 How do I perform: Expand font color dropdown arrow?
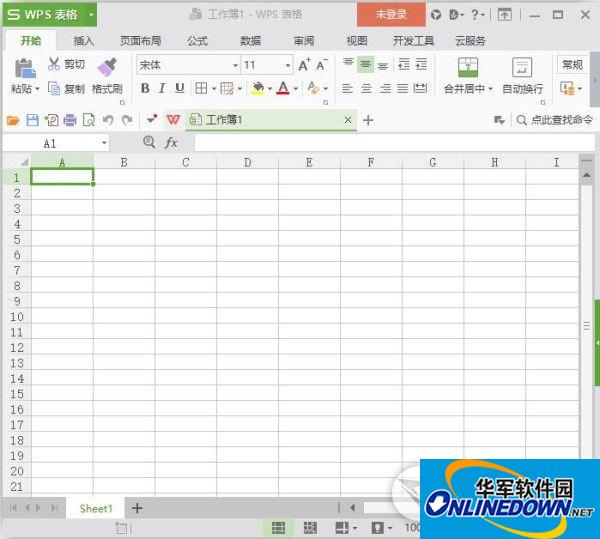point(295,89)
